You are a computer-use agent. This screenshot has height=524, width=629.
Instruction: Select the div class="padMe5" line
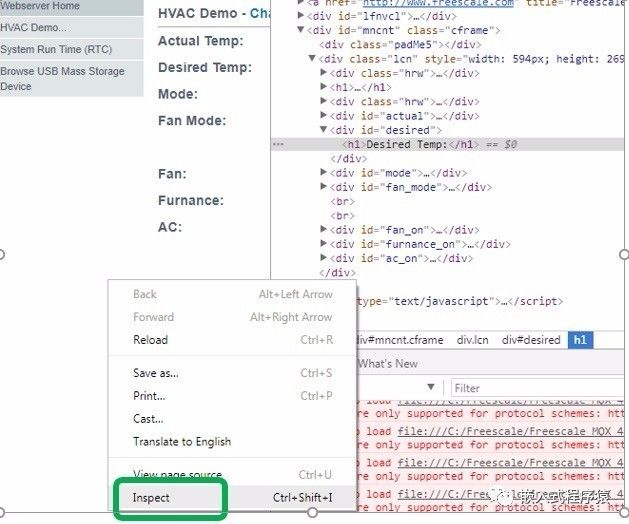[x=400, y=45]
